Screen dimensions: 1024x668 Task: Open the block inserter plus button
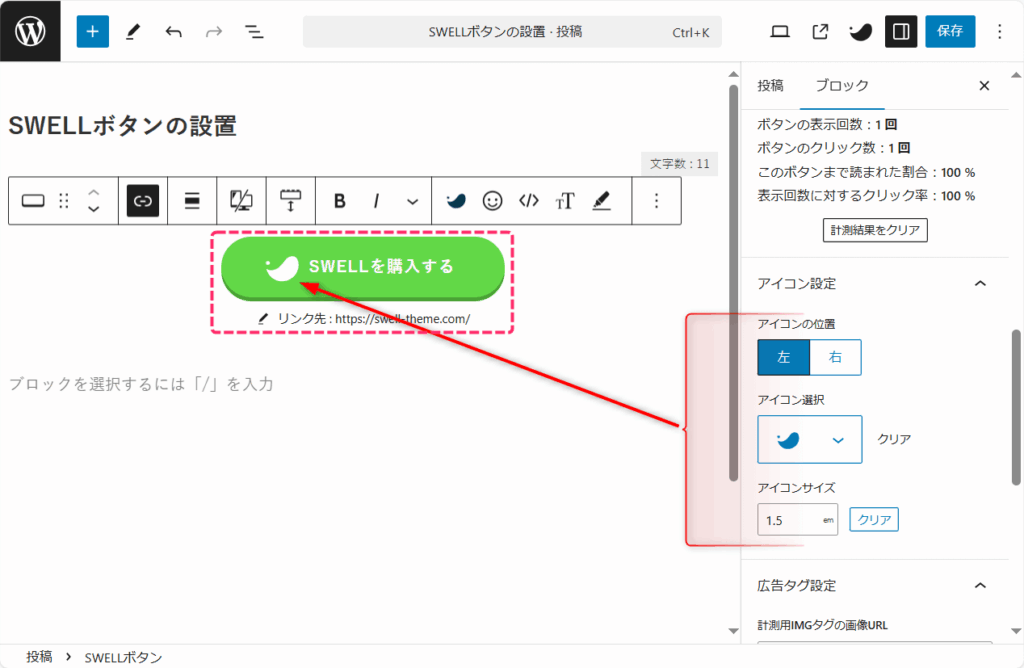click(x=92, y=31)
